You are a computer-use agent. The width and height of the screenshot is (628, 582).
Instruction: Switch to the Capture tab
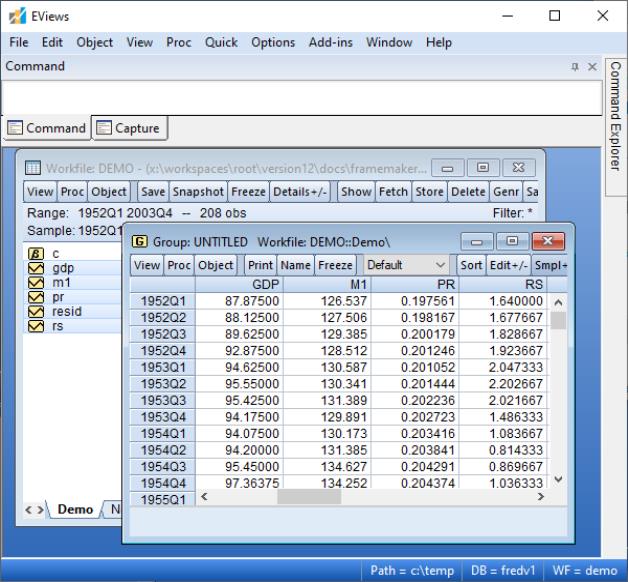point(128,128)
